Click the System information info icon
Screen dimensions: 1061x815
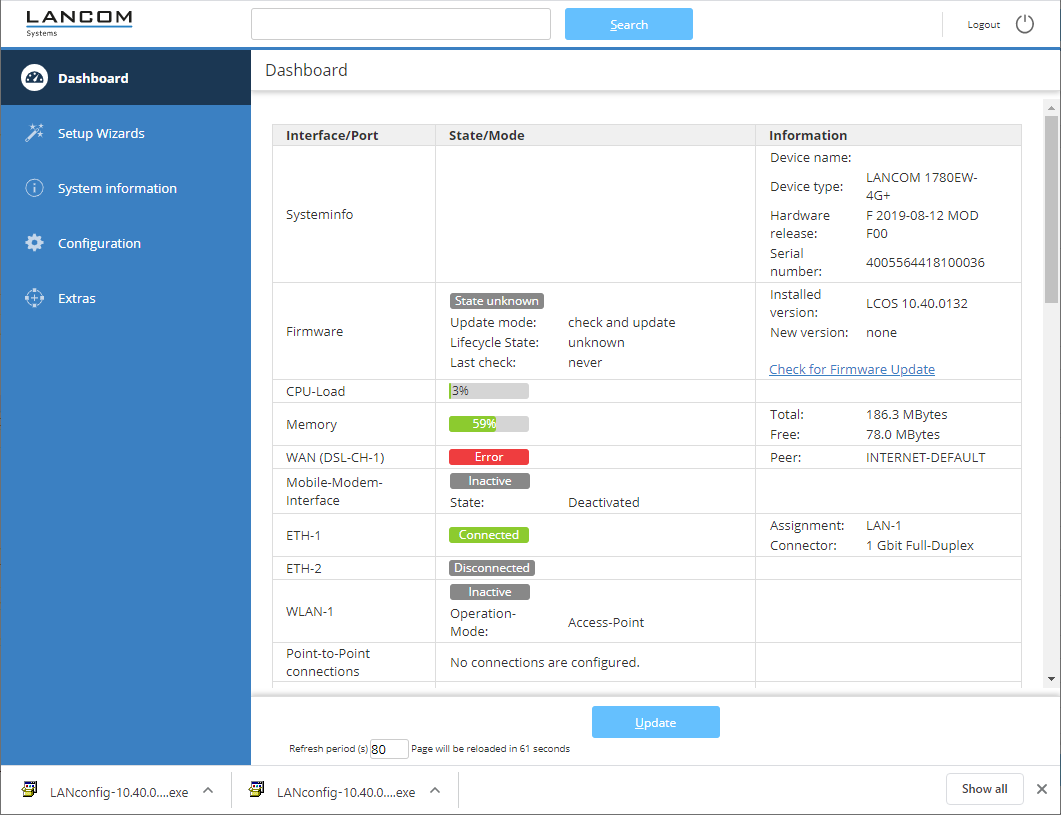(34, 188)
